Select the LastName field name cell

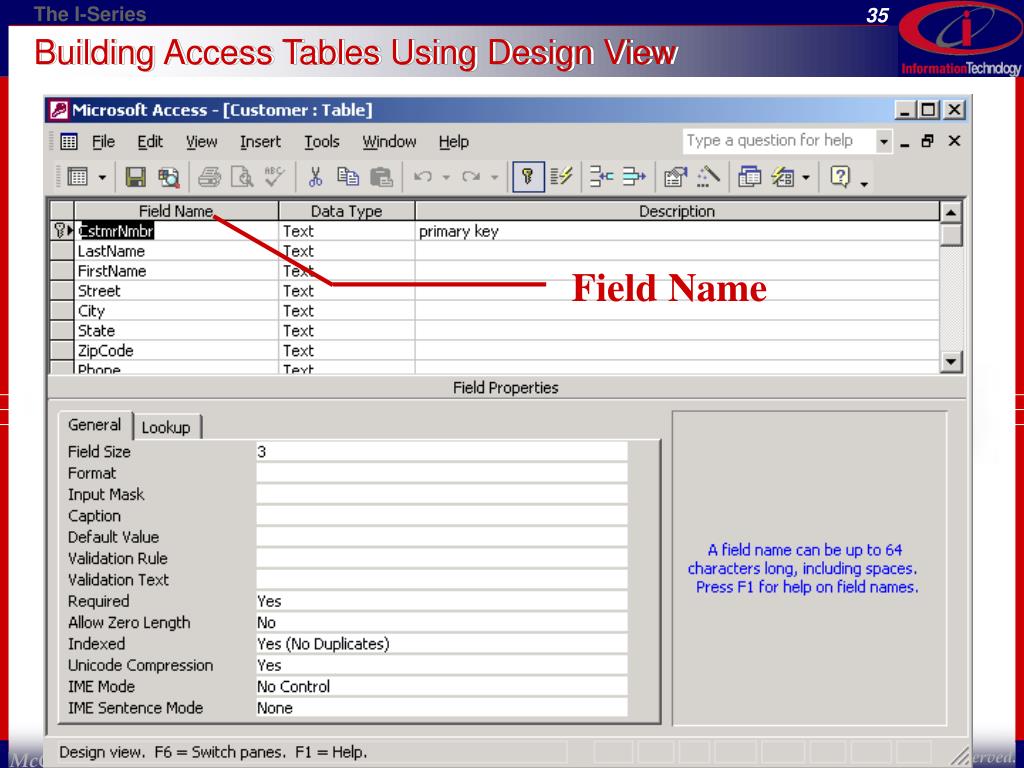point(177,251)
